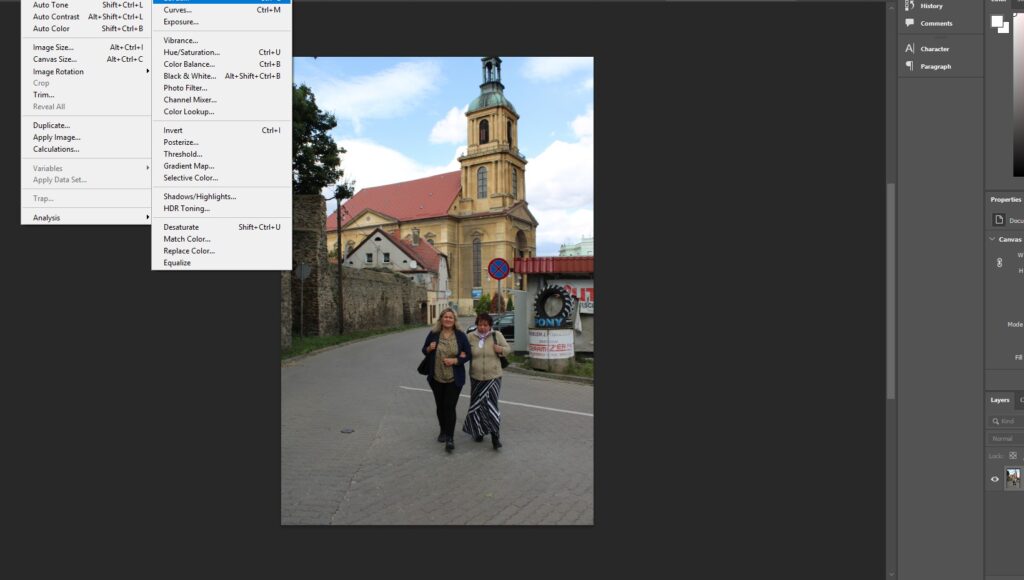This screenshot has height=580, width=1024.
Task: Open the Comments panel icon
Action: click(x=909, y=23)
